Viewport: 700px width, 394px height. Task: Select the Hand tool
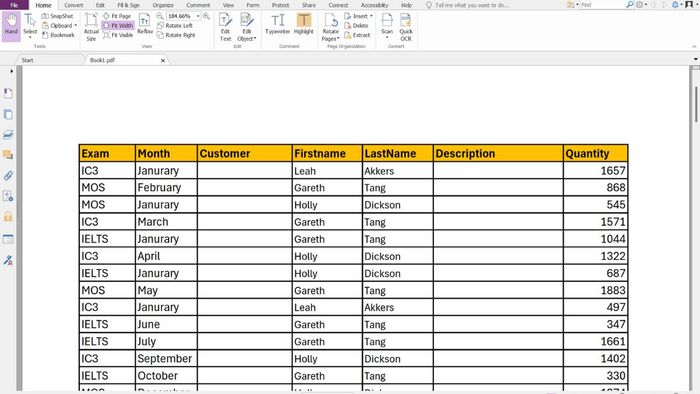[11, 25]
